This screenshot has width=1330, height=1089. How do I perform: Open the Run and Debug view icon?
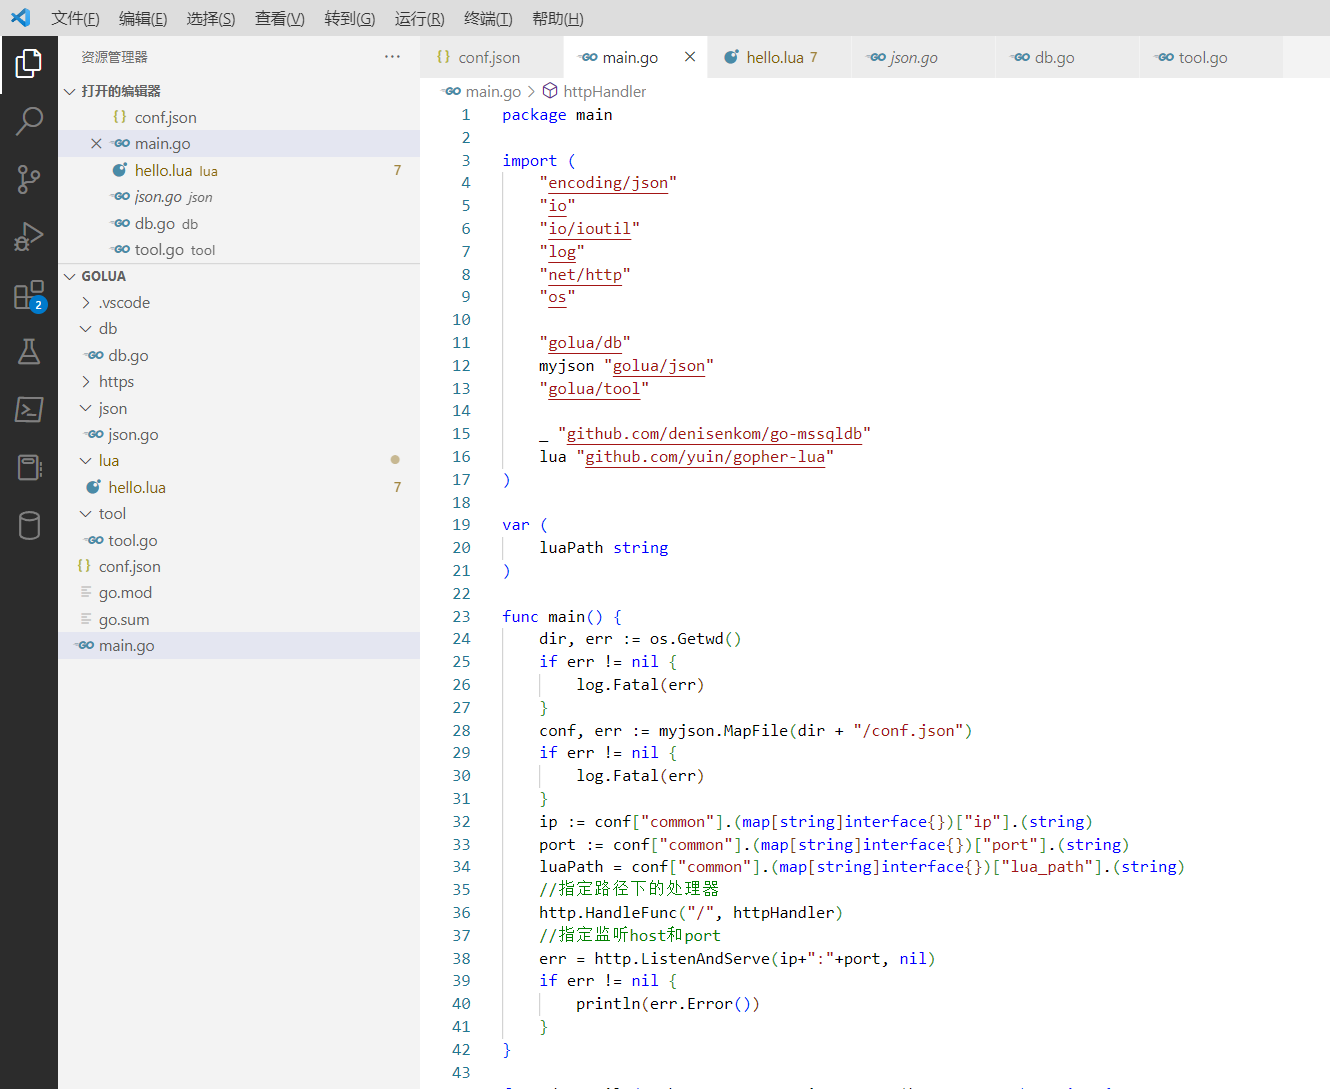coord(29,237)
